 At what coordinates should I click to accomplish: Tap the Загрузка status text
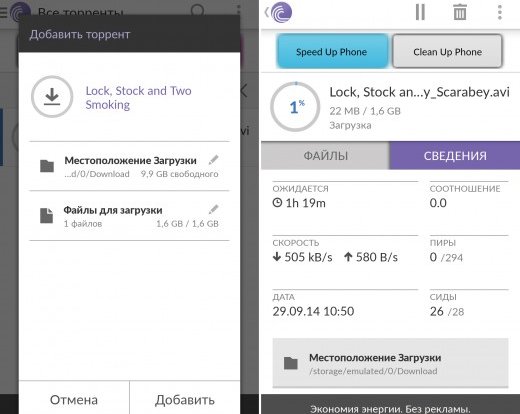tap(350, 126)
